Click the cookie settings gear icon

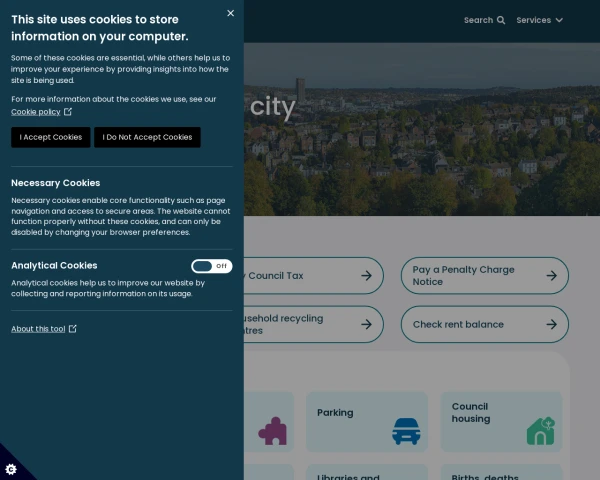coord(11,469)
